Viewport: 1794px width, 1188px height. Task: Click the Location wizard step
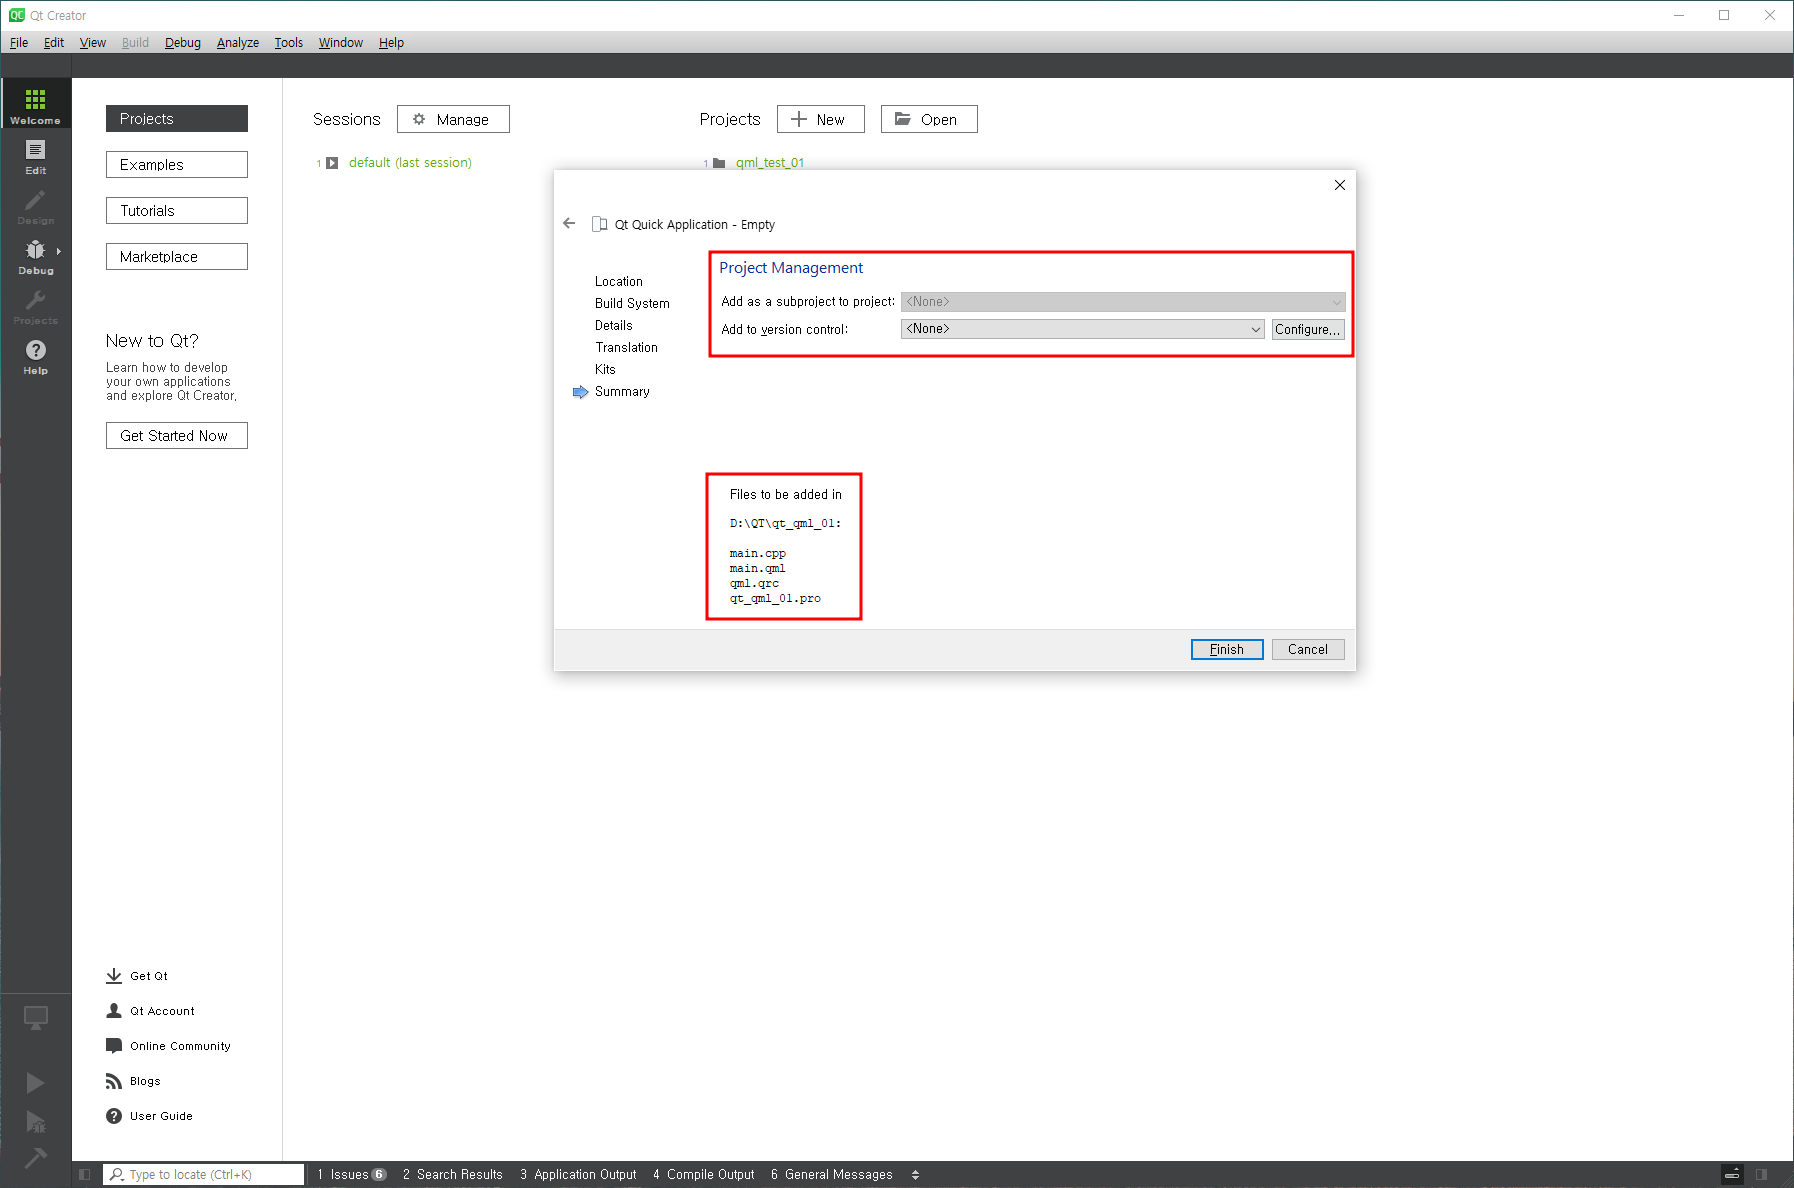point(619,282)
